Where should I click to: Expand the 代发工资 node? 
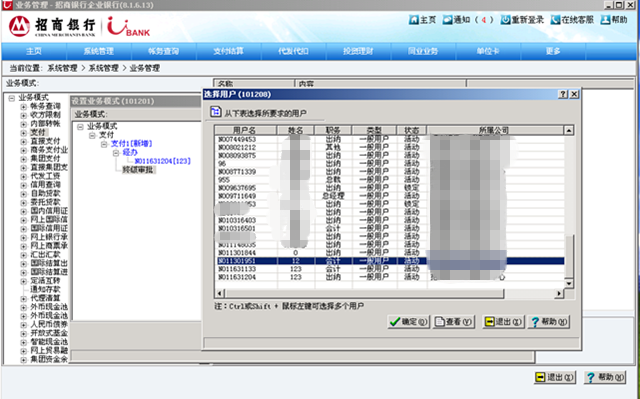tap(23, 176)
